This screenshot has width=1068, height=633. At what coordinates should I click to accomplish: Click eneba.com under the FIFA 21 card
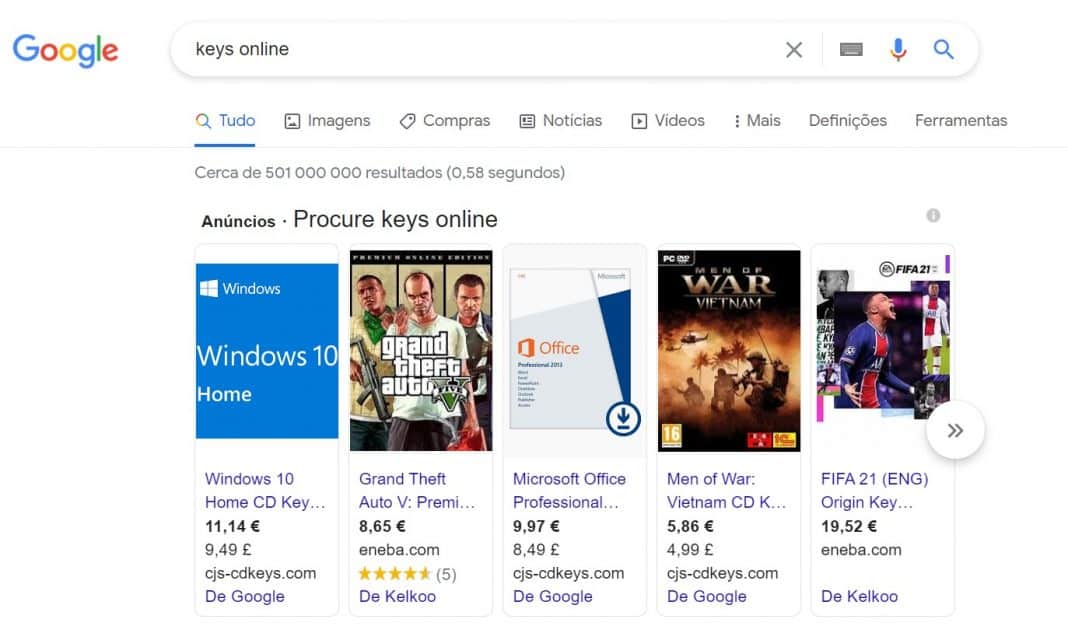coord(861,550)
